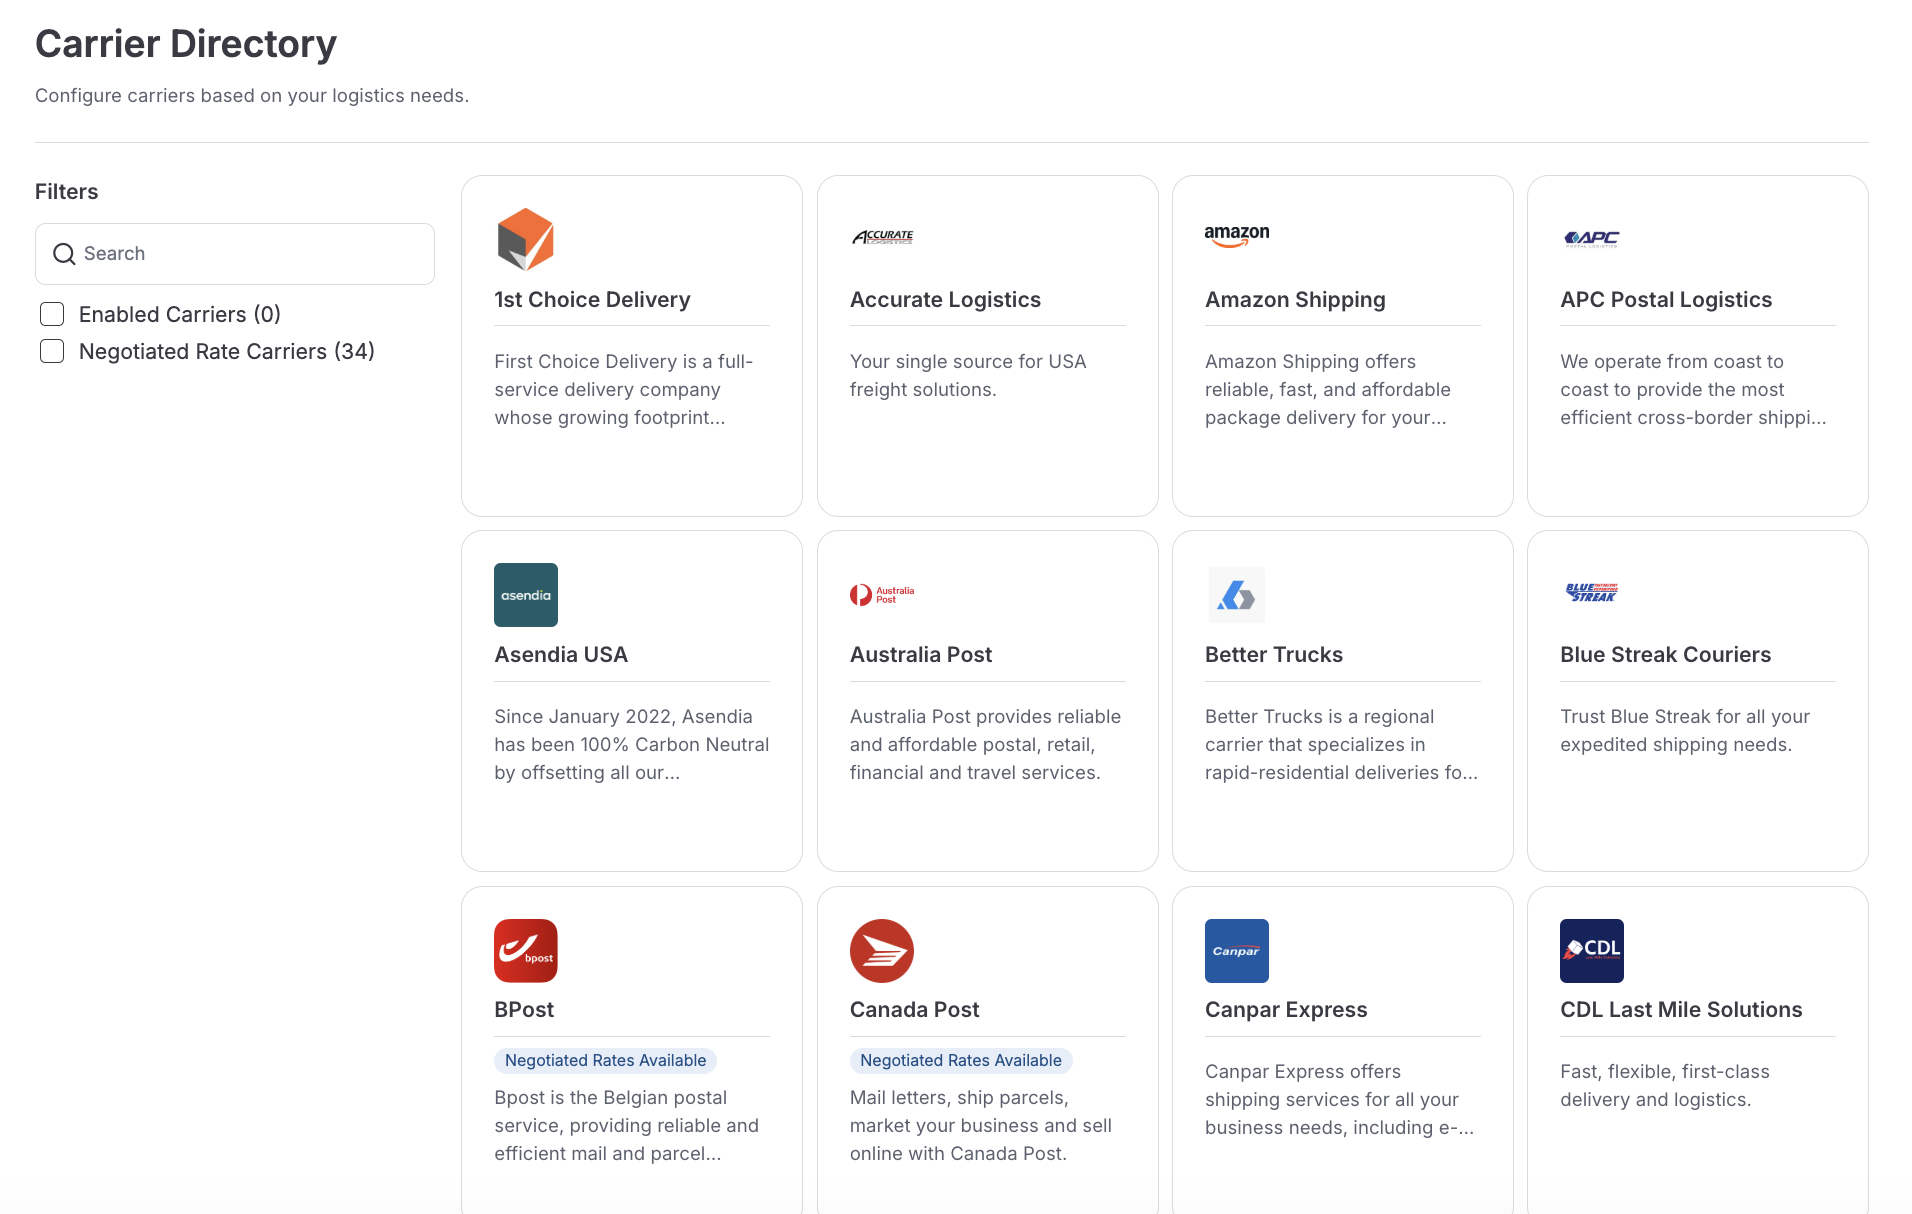Image resolution: width=1912 pixels, height=1214 pixels.
Task: Click BPost's Negotiated Rates Available badge
Action: [605, 1060]
